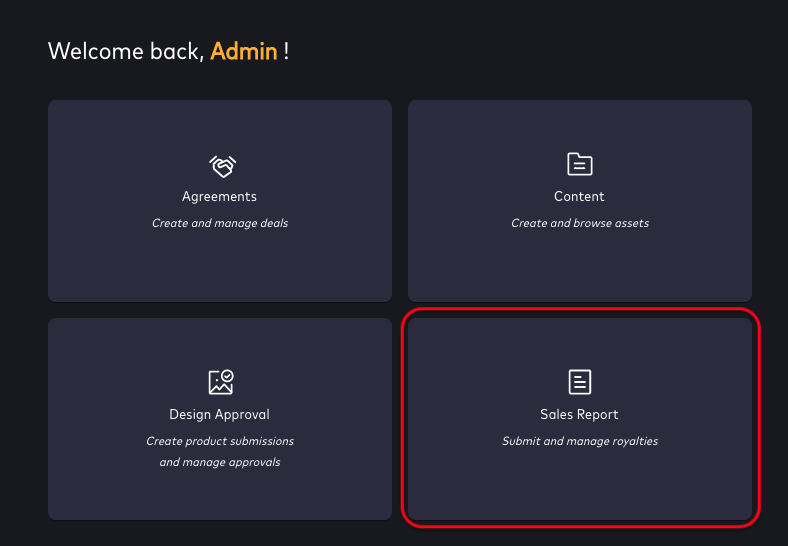Click the Agreements handshake icon
Viewport: 788px width, 546px height.
point(222,166)
